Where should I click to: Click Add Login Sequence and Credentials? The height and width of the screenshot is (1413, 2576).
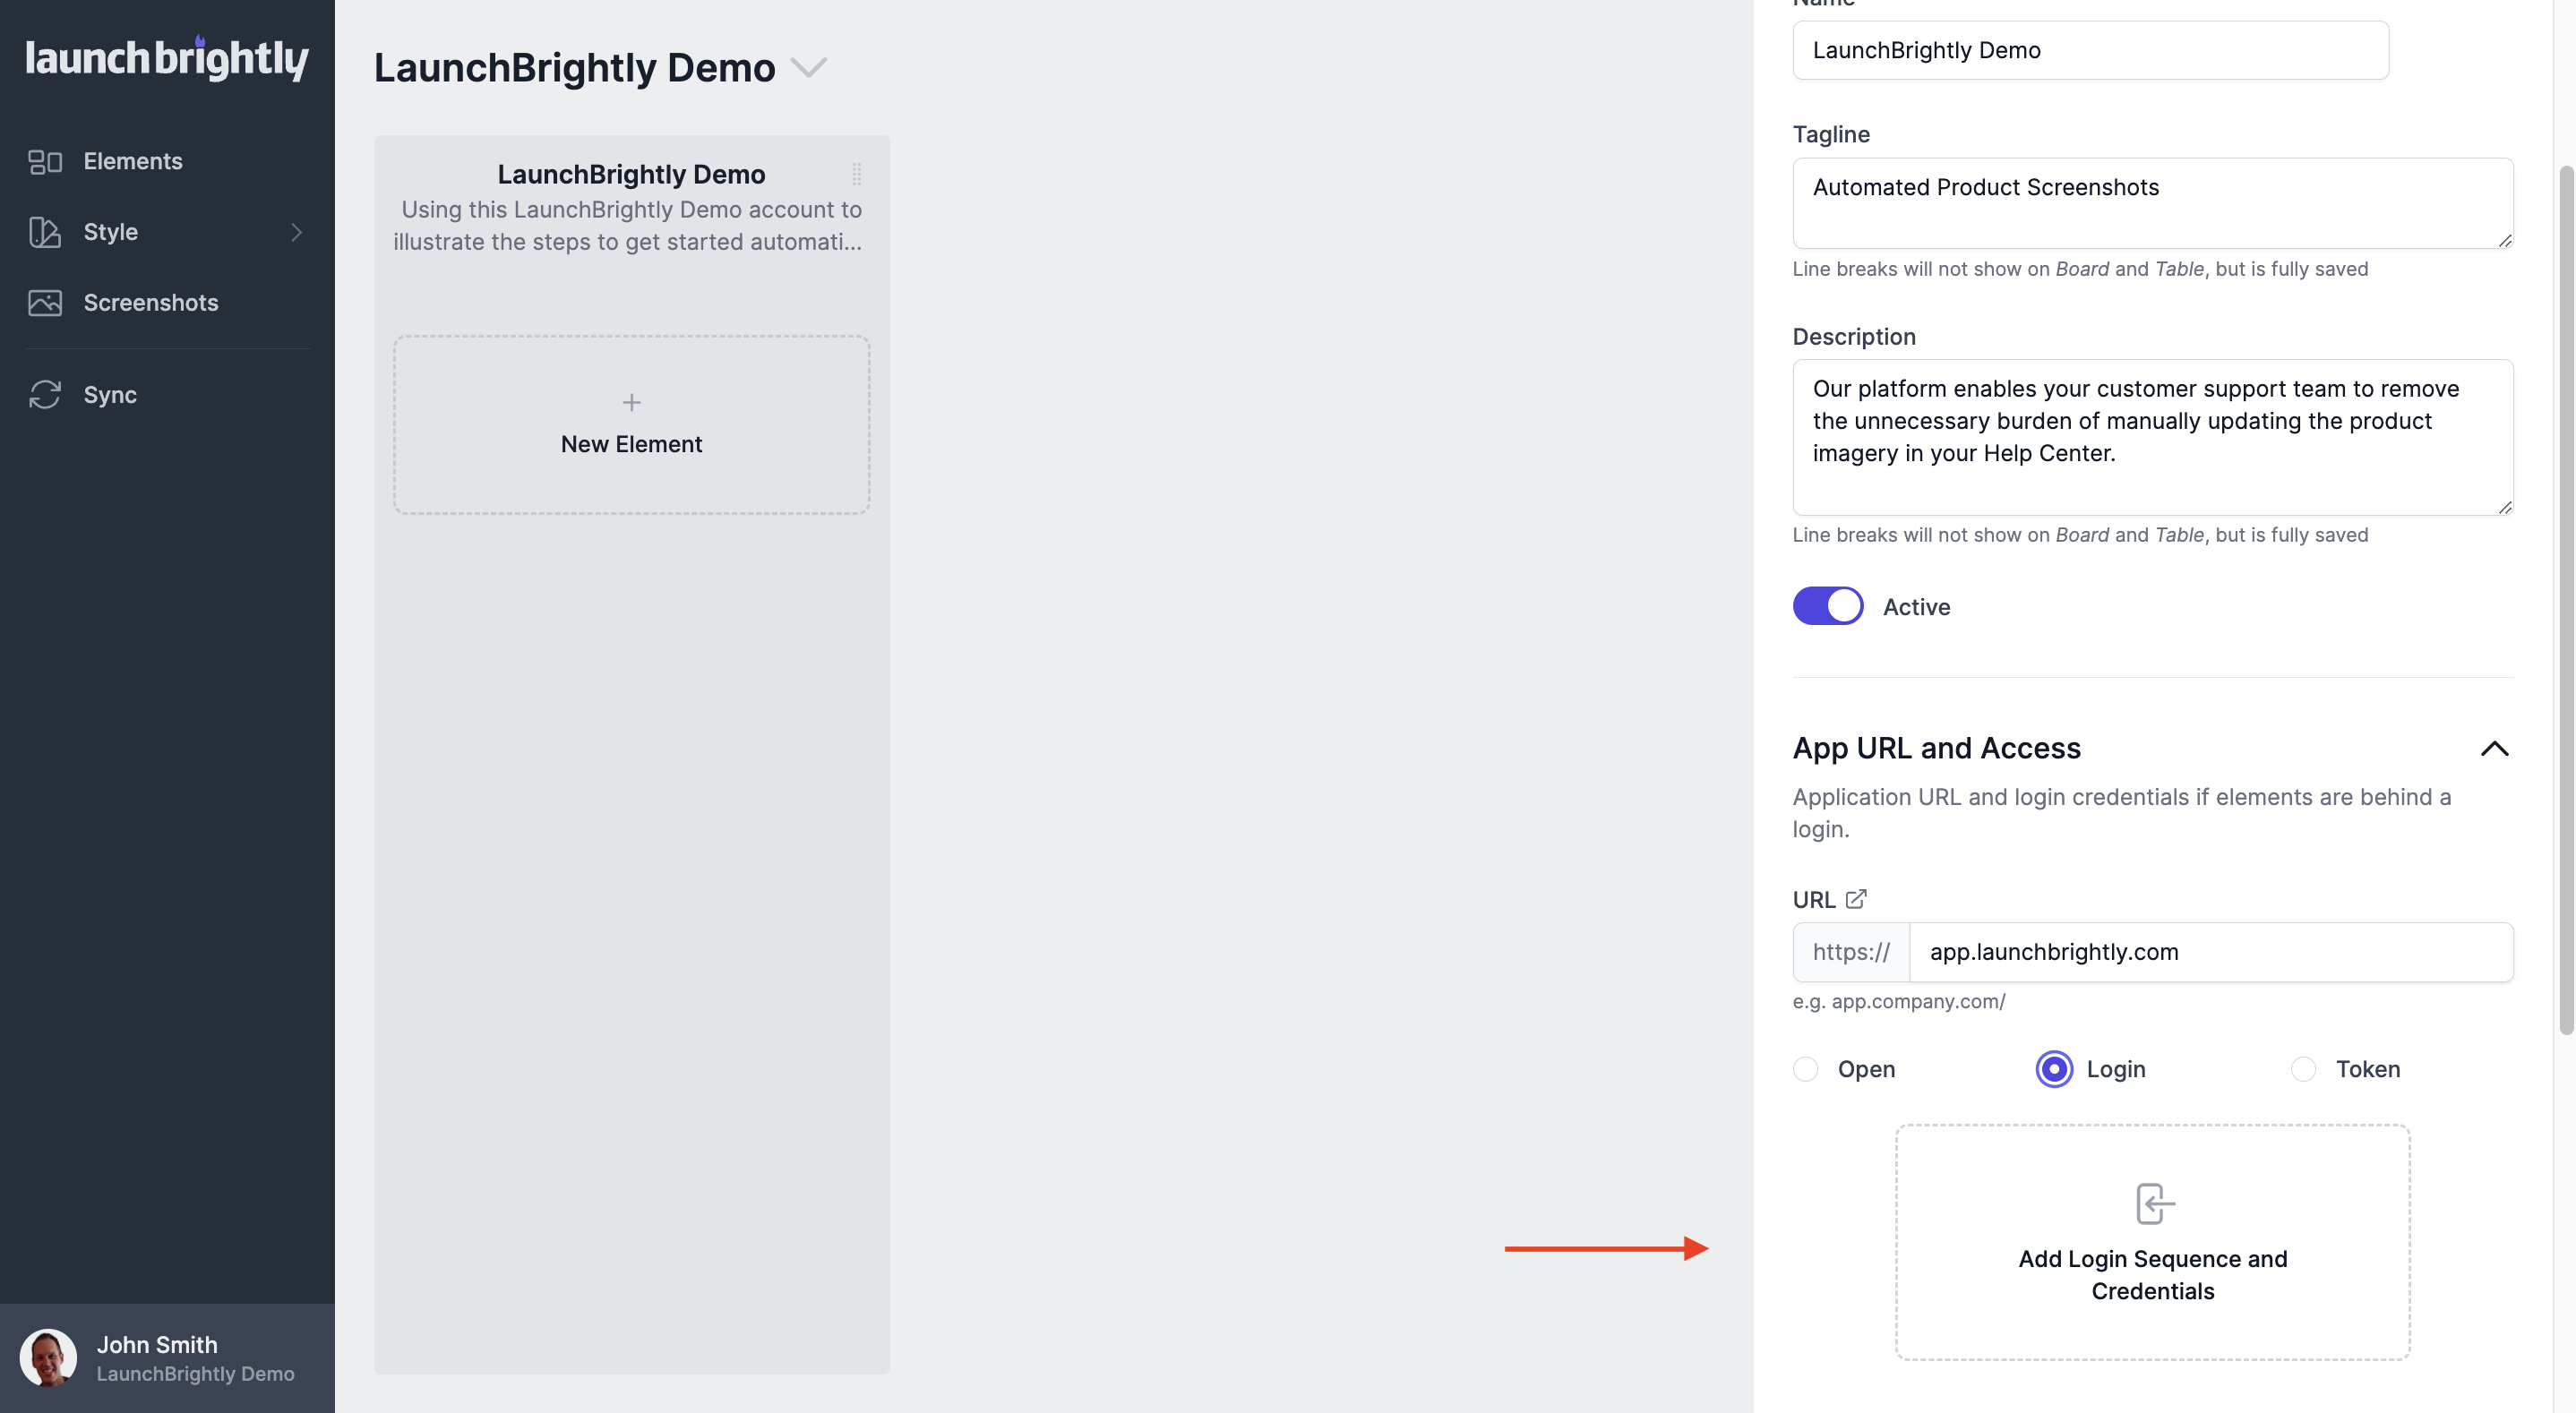click(x=2151, y=1275)
